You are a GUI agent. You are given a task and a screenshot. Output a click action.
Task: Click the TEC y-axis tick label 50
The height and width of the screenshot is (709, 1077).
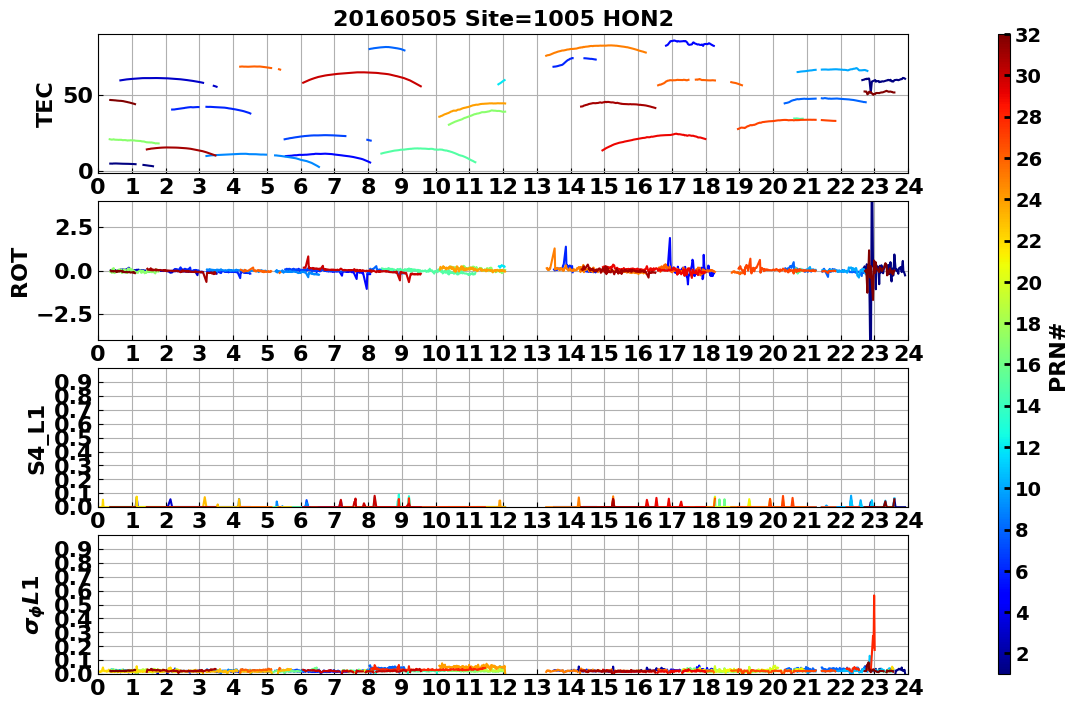(x=78, y=95)
